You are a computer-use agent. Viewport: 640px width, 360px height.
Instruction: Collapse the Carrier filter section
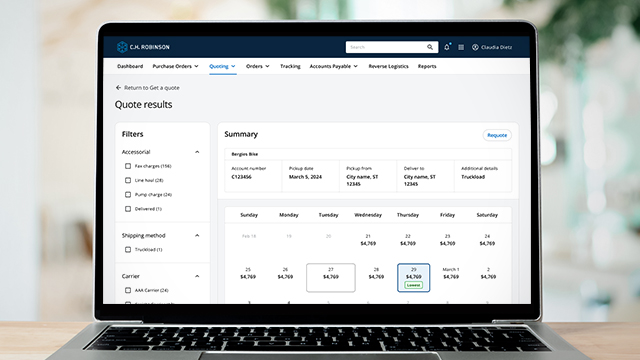point(197,276)
